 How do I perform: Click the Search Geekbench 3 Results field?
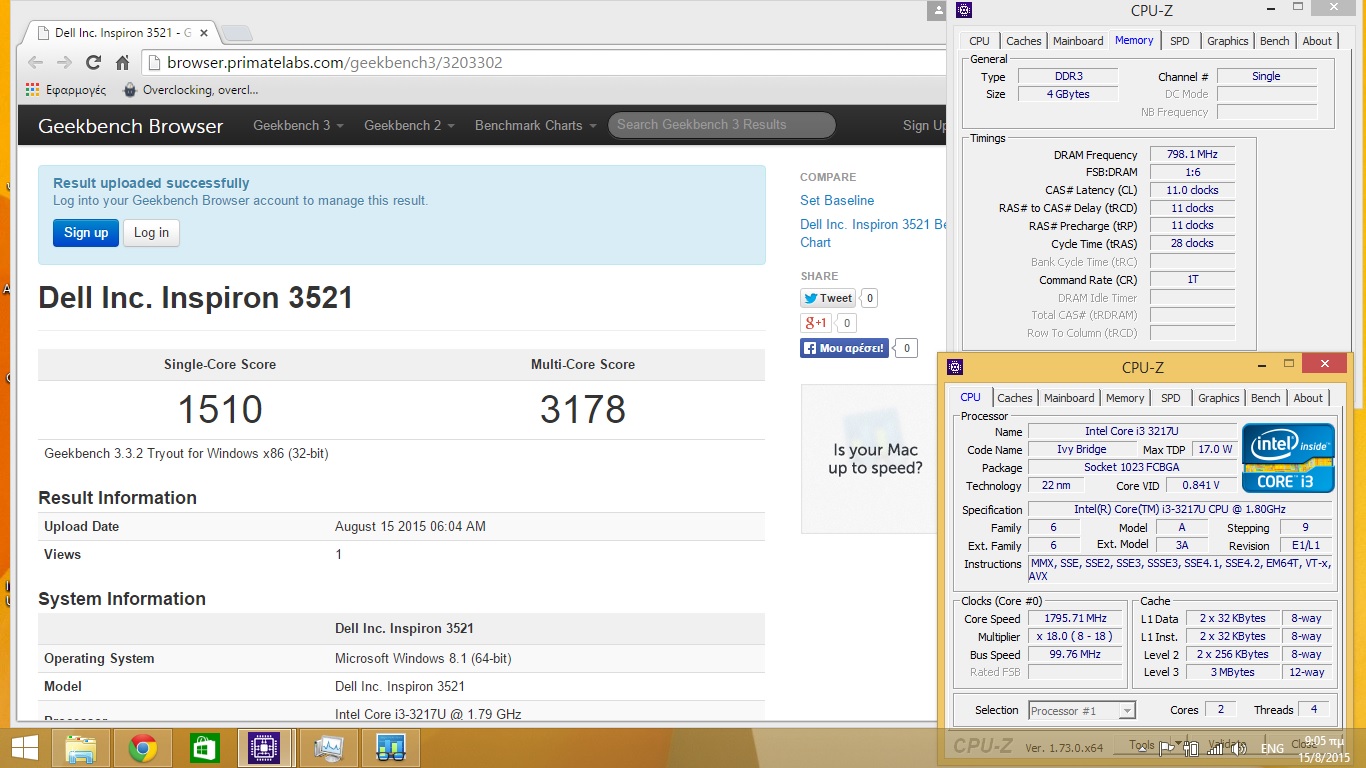pyautogui.click(x=721, y=125)
